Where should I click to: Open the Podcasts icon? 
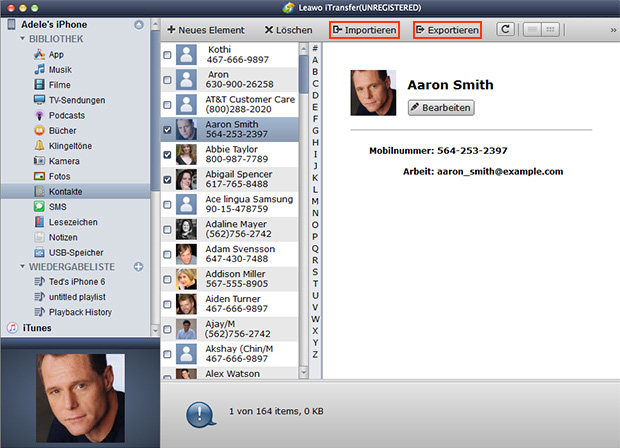click(x=39, y=115)
